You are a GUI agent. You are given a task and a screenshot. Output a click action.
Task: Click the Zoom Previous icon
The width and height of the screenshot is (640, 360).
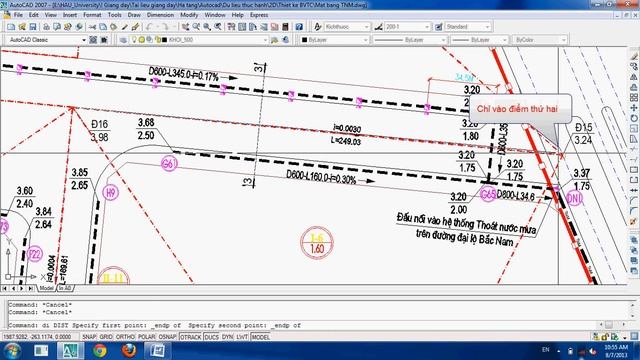point(218,27)
